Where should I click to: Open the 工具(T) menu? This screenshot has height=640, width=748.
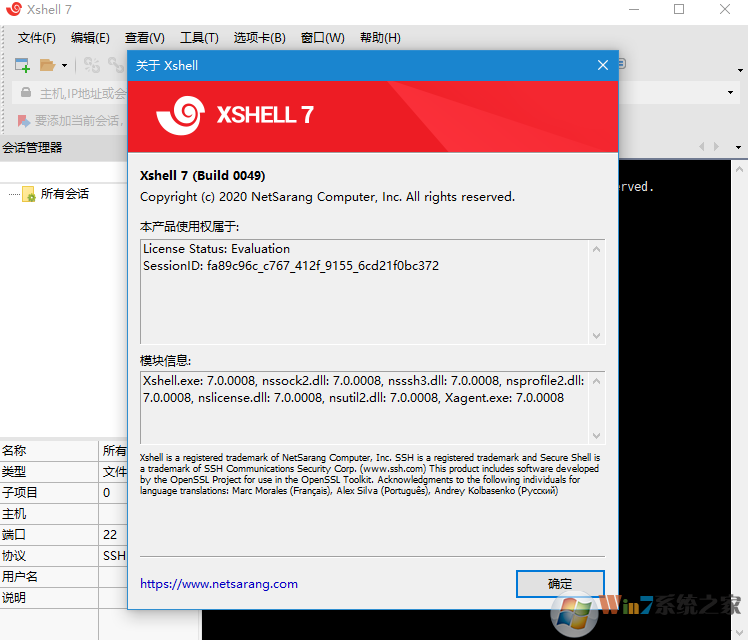coord(199,38)
